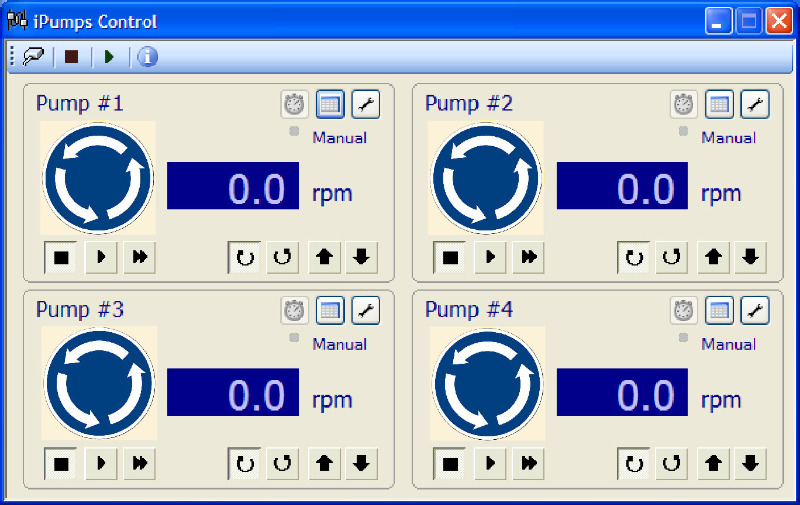Fast forward Pump #3
800x505 pixels.
[x=140, y=463]
